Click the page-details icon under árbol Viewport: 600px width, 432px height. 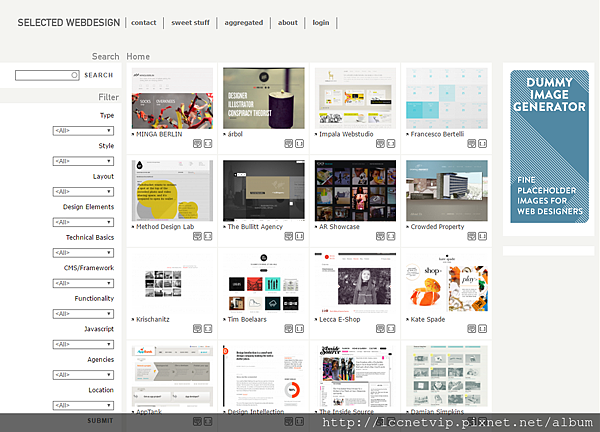pos(289,143)
